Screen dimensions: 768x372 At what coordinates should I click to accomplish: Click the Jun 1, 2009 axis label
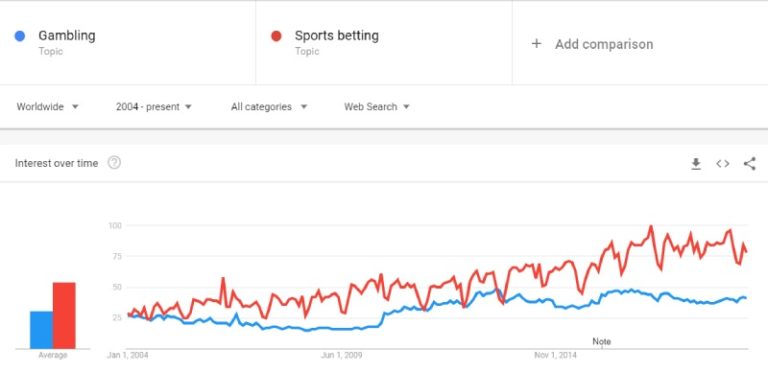pyautogui.click(x=341, y=355)
